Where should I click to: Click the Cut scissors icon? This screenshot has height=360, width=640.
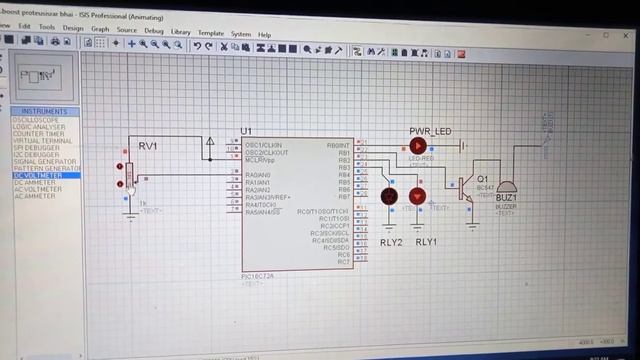pos(224,47)
